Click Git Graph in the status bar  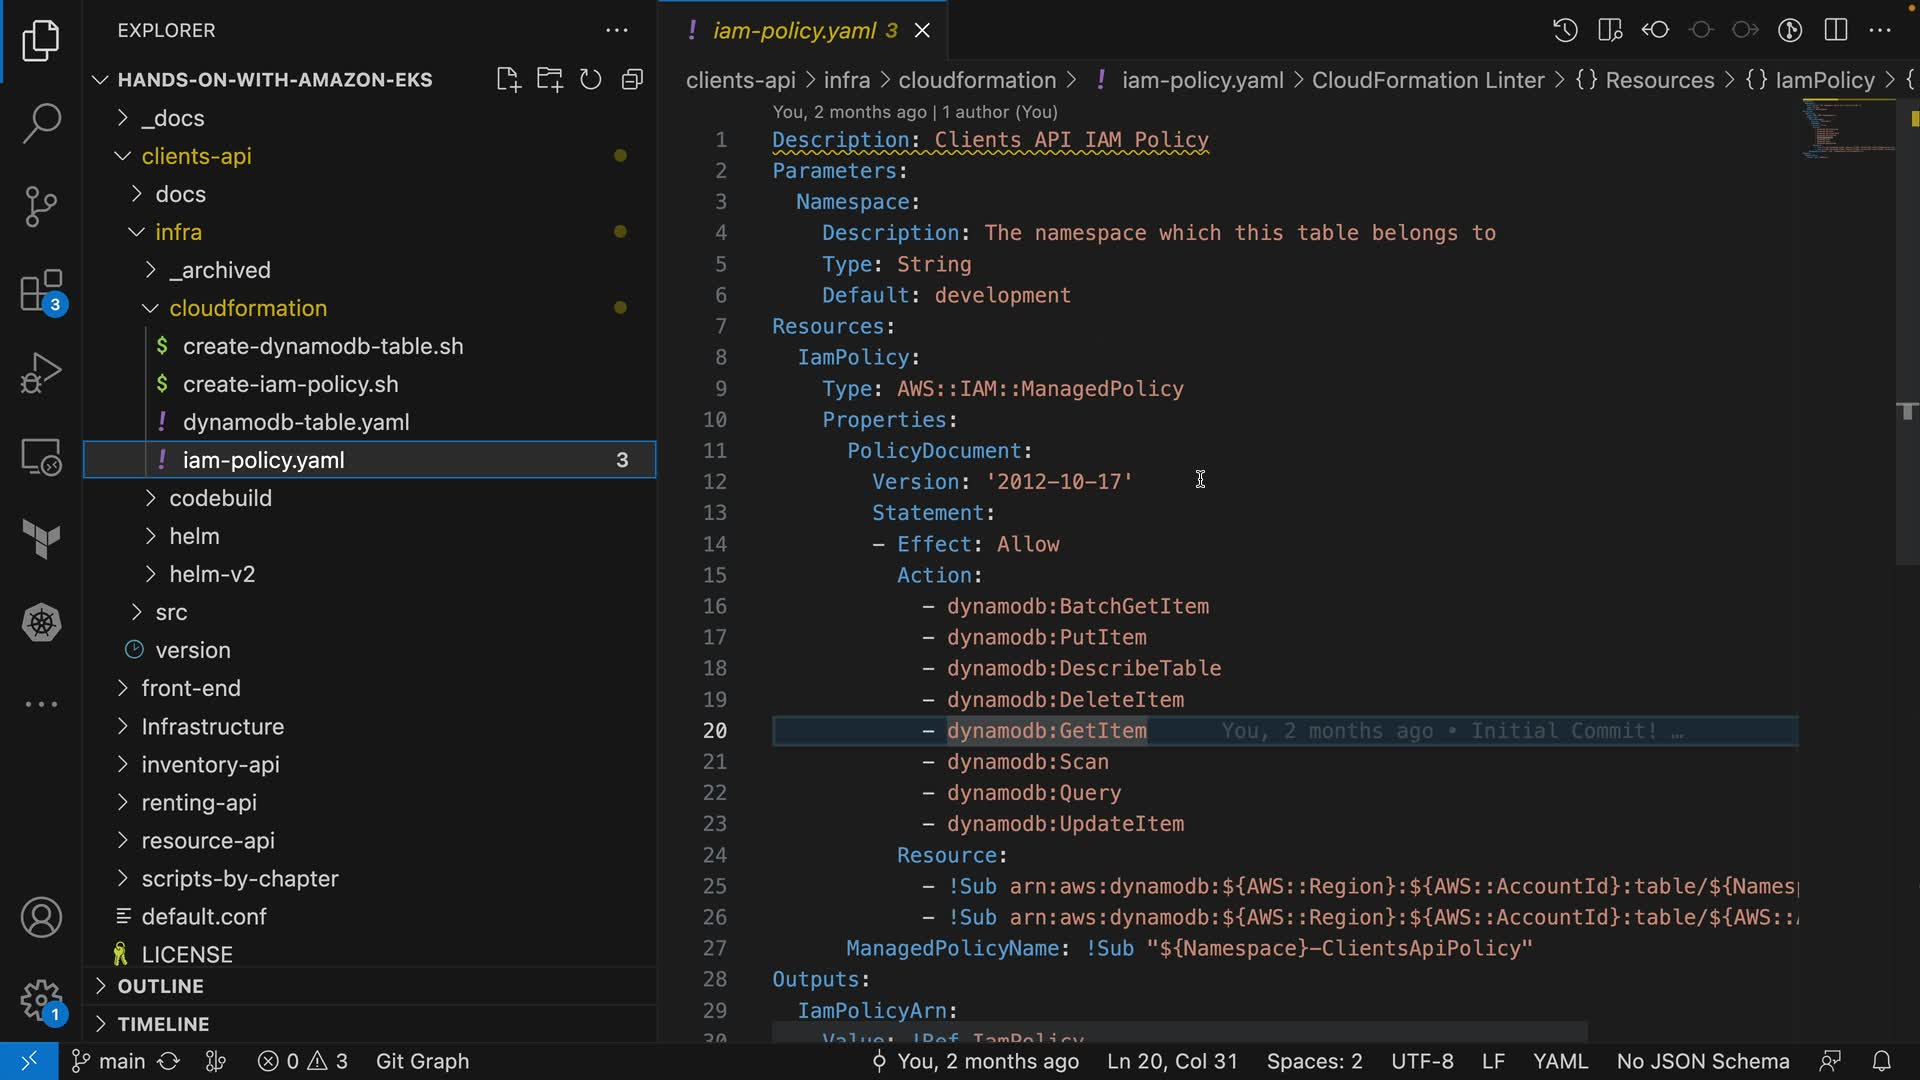[422, 1061]
